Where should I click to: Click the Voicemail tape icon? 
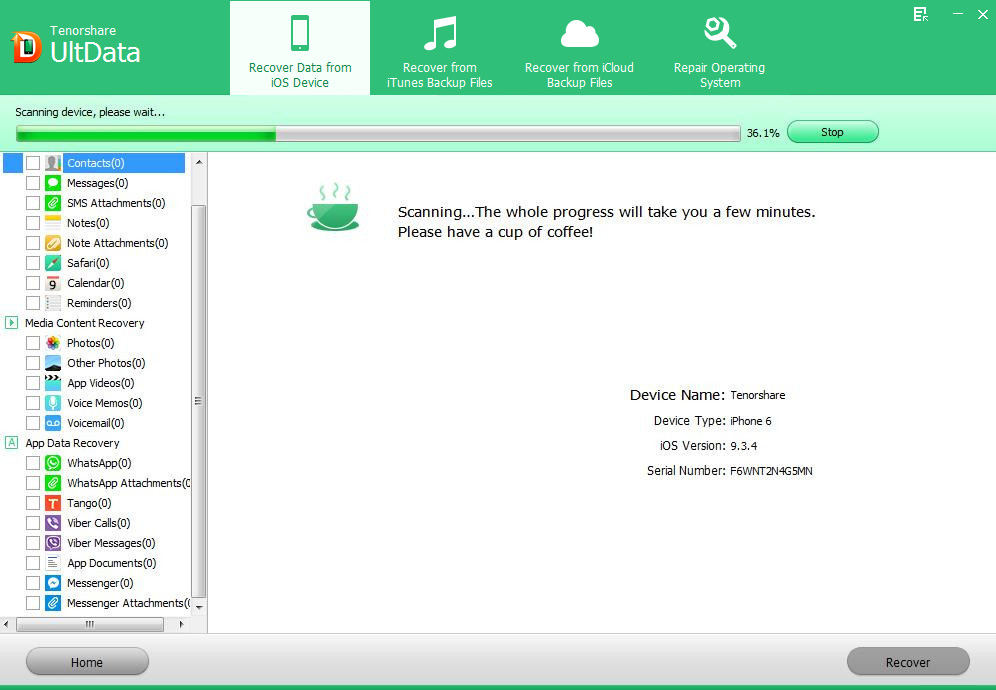[53, 423]
